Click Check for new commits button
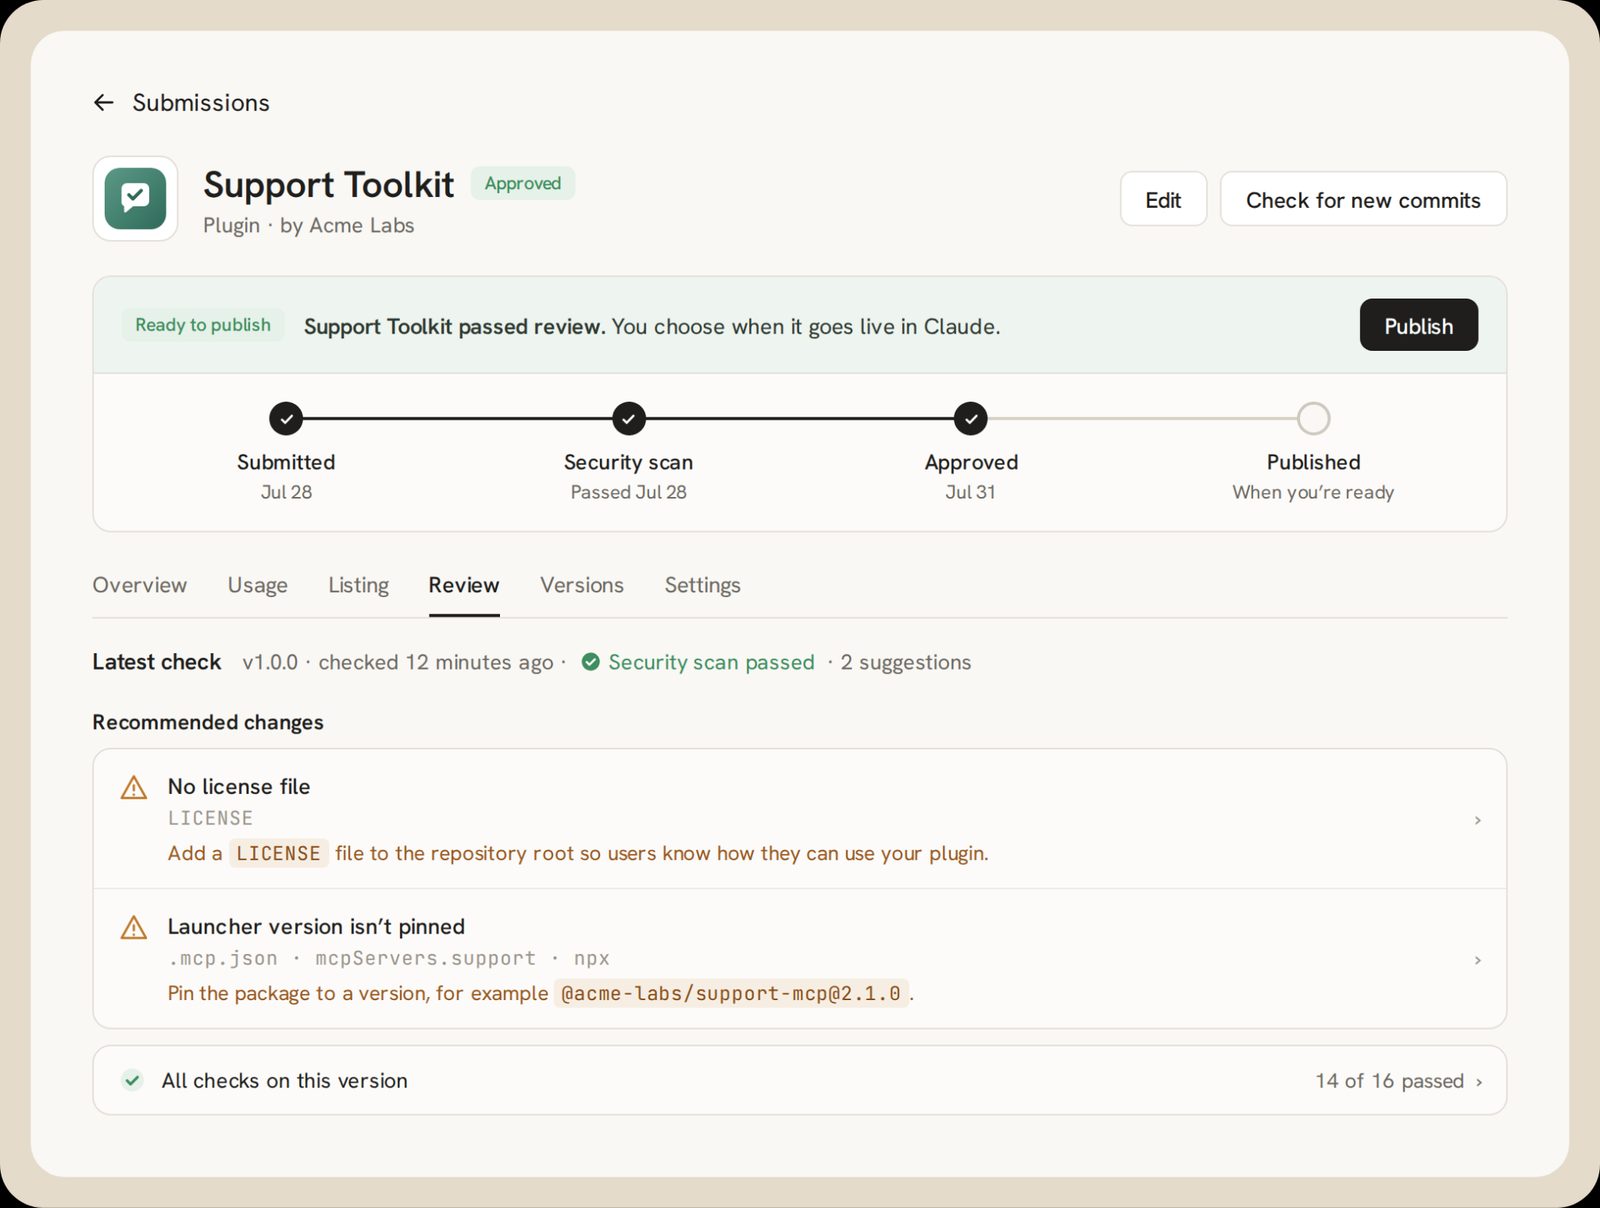The width and height of the screenshot is (1600, 1208). point(1363,199)
